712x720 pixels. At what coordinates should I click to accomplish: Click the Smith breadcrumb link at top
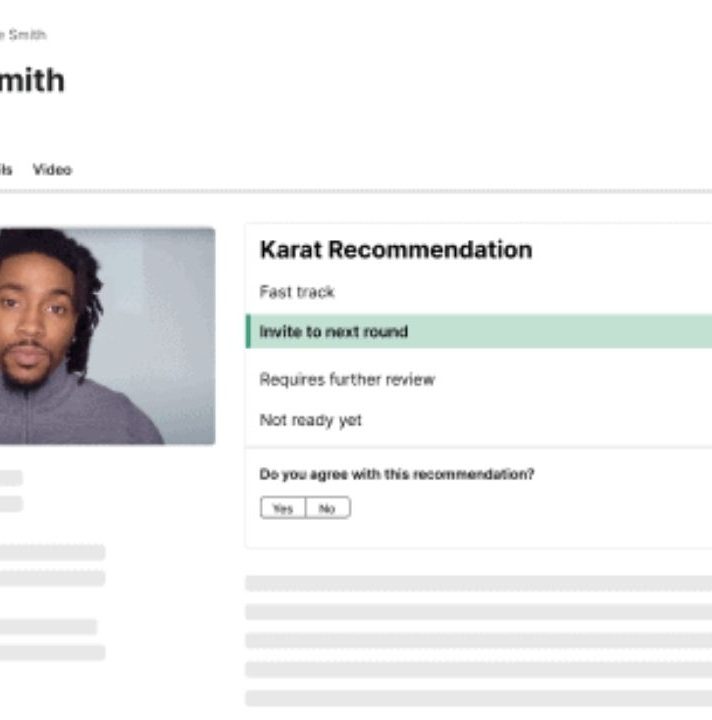[x=23, y=35]
